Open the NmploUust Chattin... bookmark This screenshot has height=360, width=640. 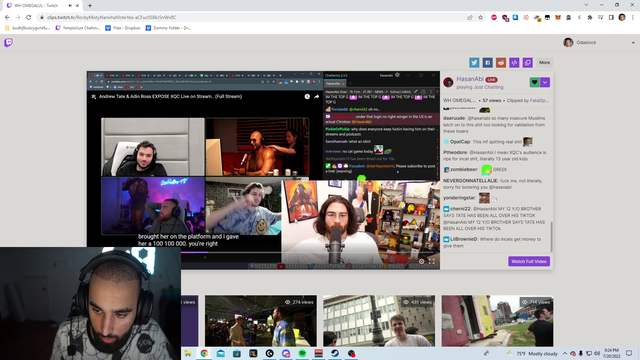(x=78, y=28)
